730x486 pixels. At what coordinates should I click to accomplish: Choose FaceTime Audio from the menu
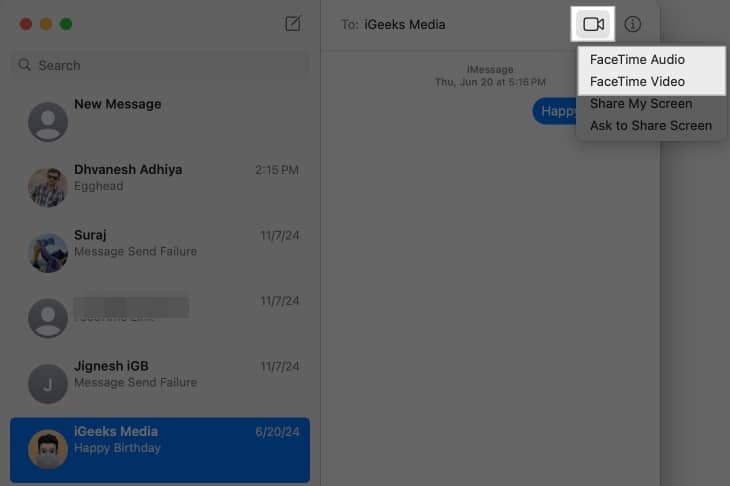point(637,60)
